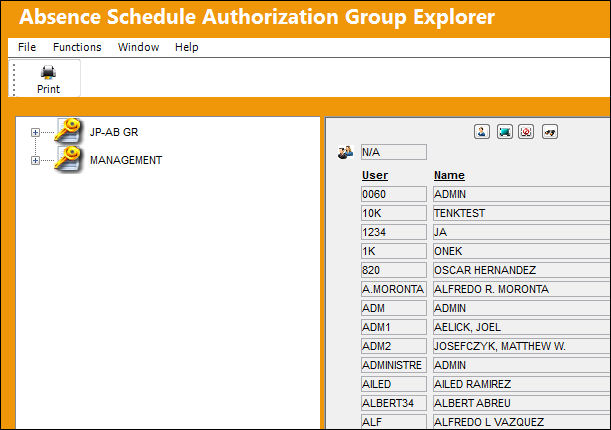Click the key icon for MANAGEMENT
This screenshot has height=430, width=611.
click(x=68, y=159)
